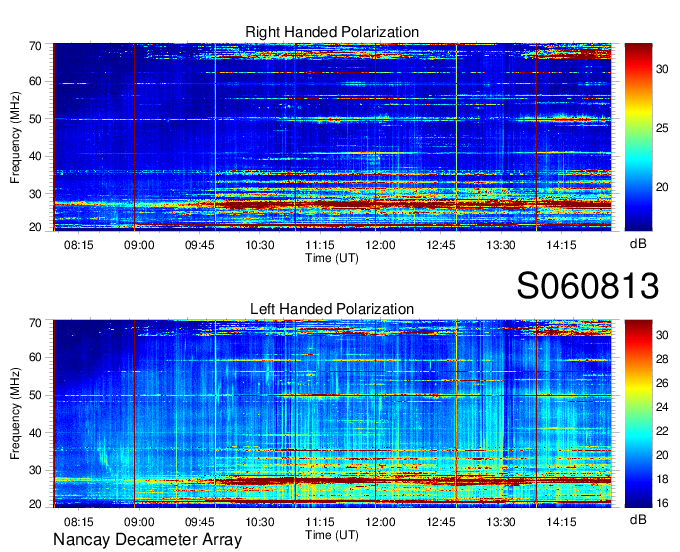The width and height of the screenshot is (680, 552).
Task: Click the 10:30 tick label under the bottom plot
Action: tap(260, 522)
